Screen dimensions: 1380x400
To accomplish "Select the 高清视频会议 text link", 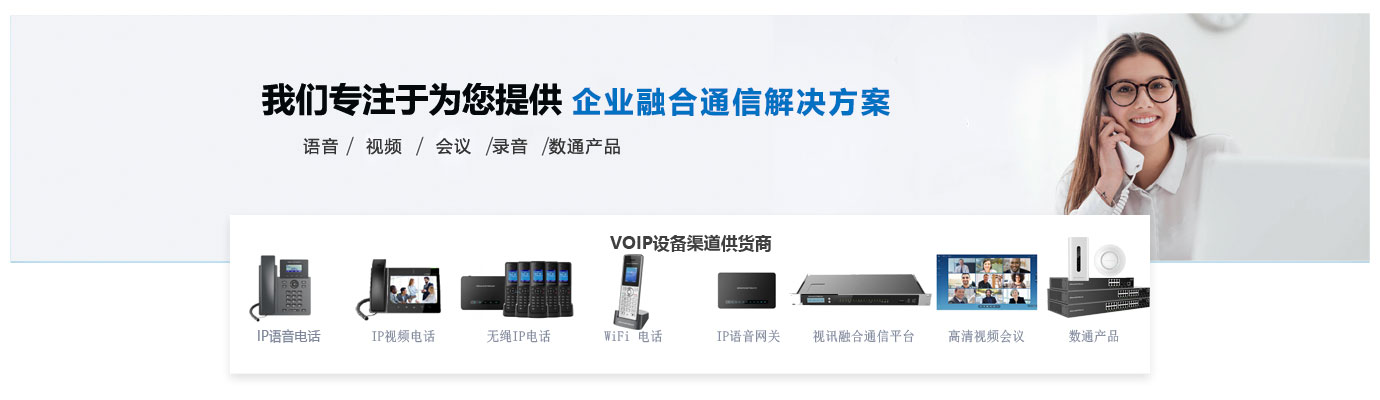I will coord(986,337).
